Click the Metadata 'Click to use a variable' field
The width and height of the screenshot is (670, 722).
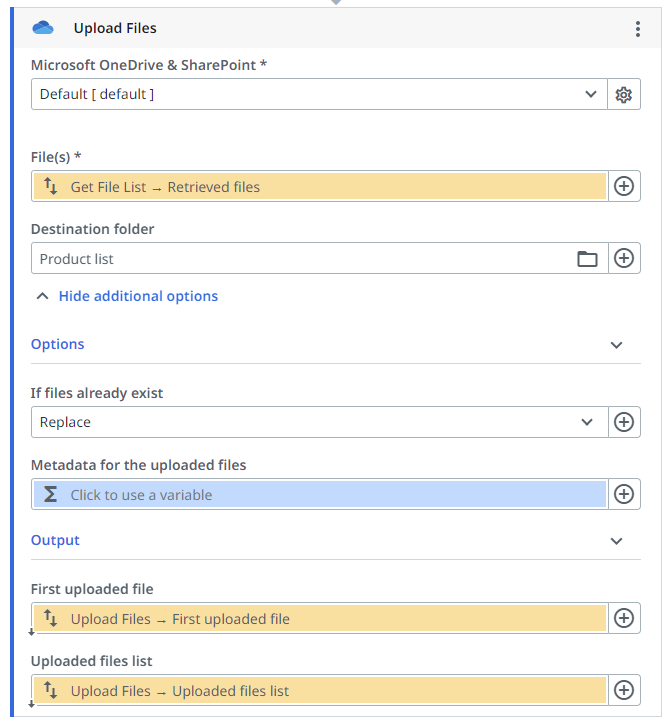click(320, 494)
